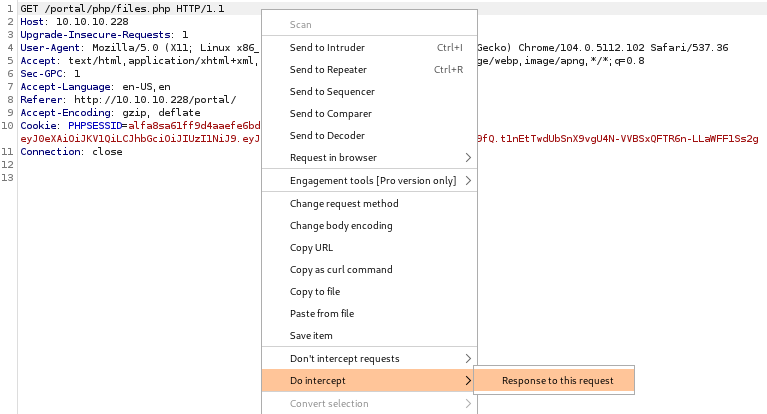
Task: Select Send to Intruder menu entry
Action: point(327,48)
